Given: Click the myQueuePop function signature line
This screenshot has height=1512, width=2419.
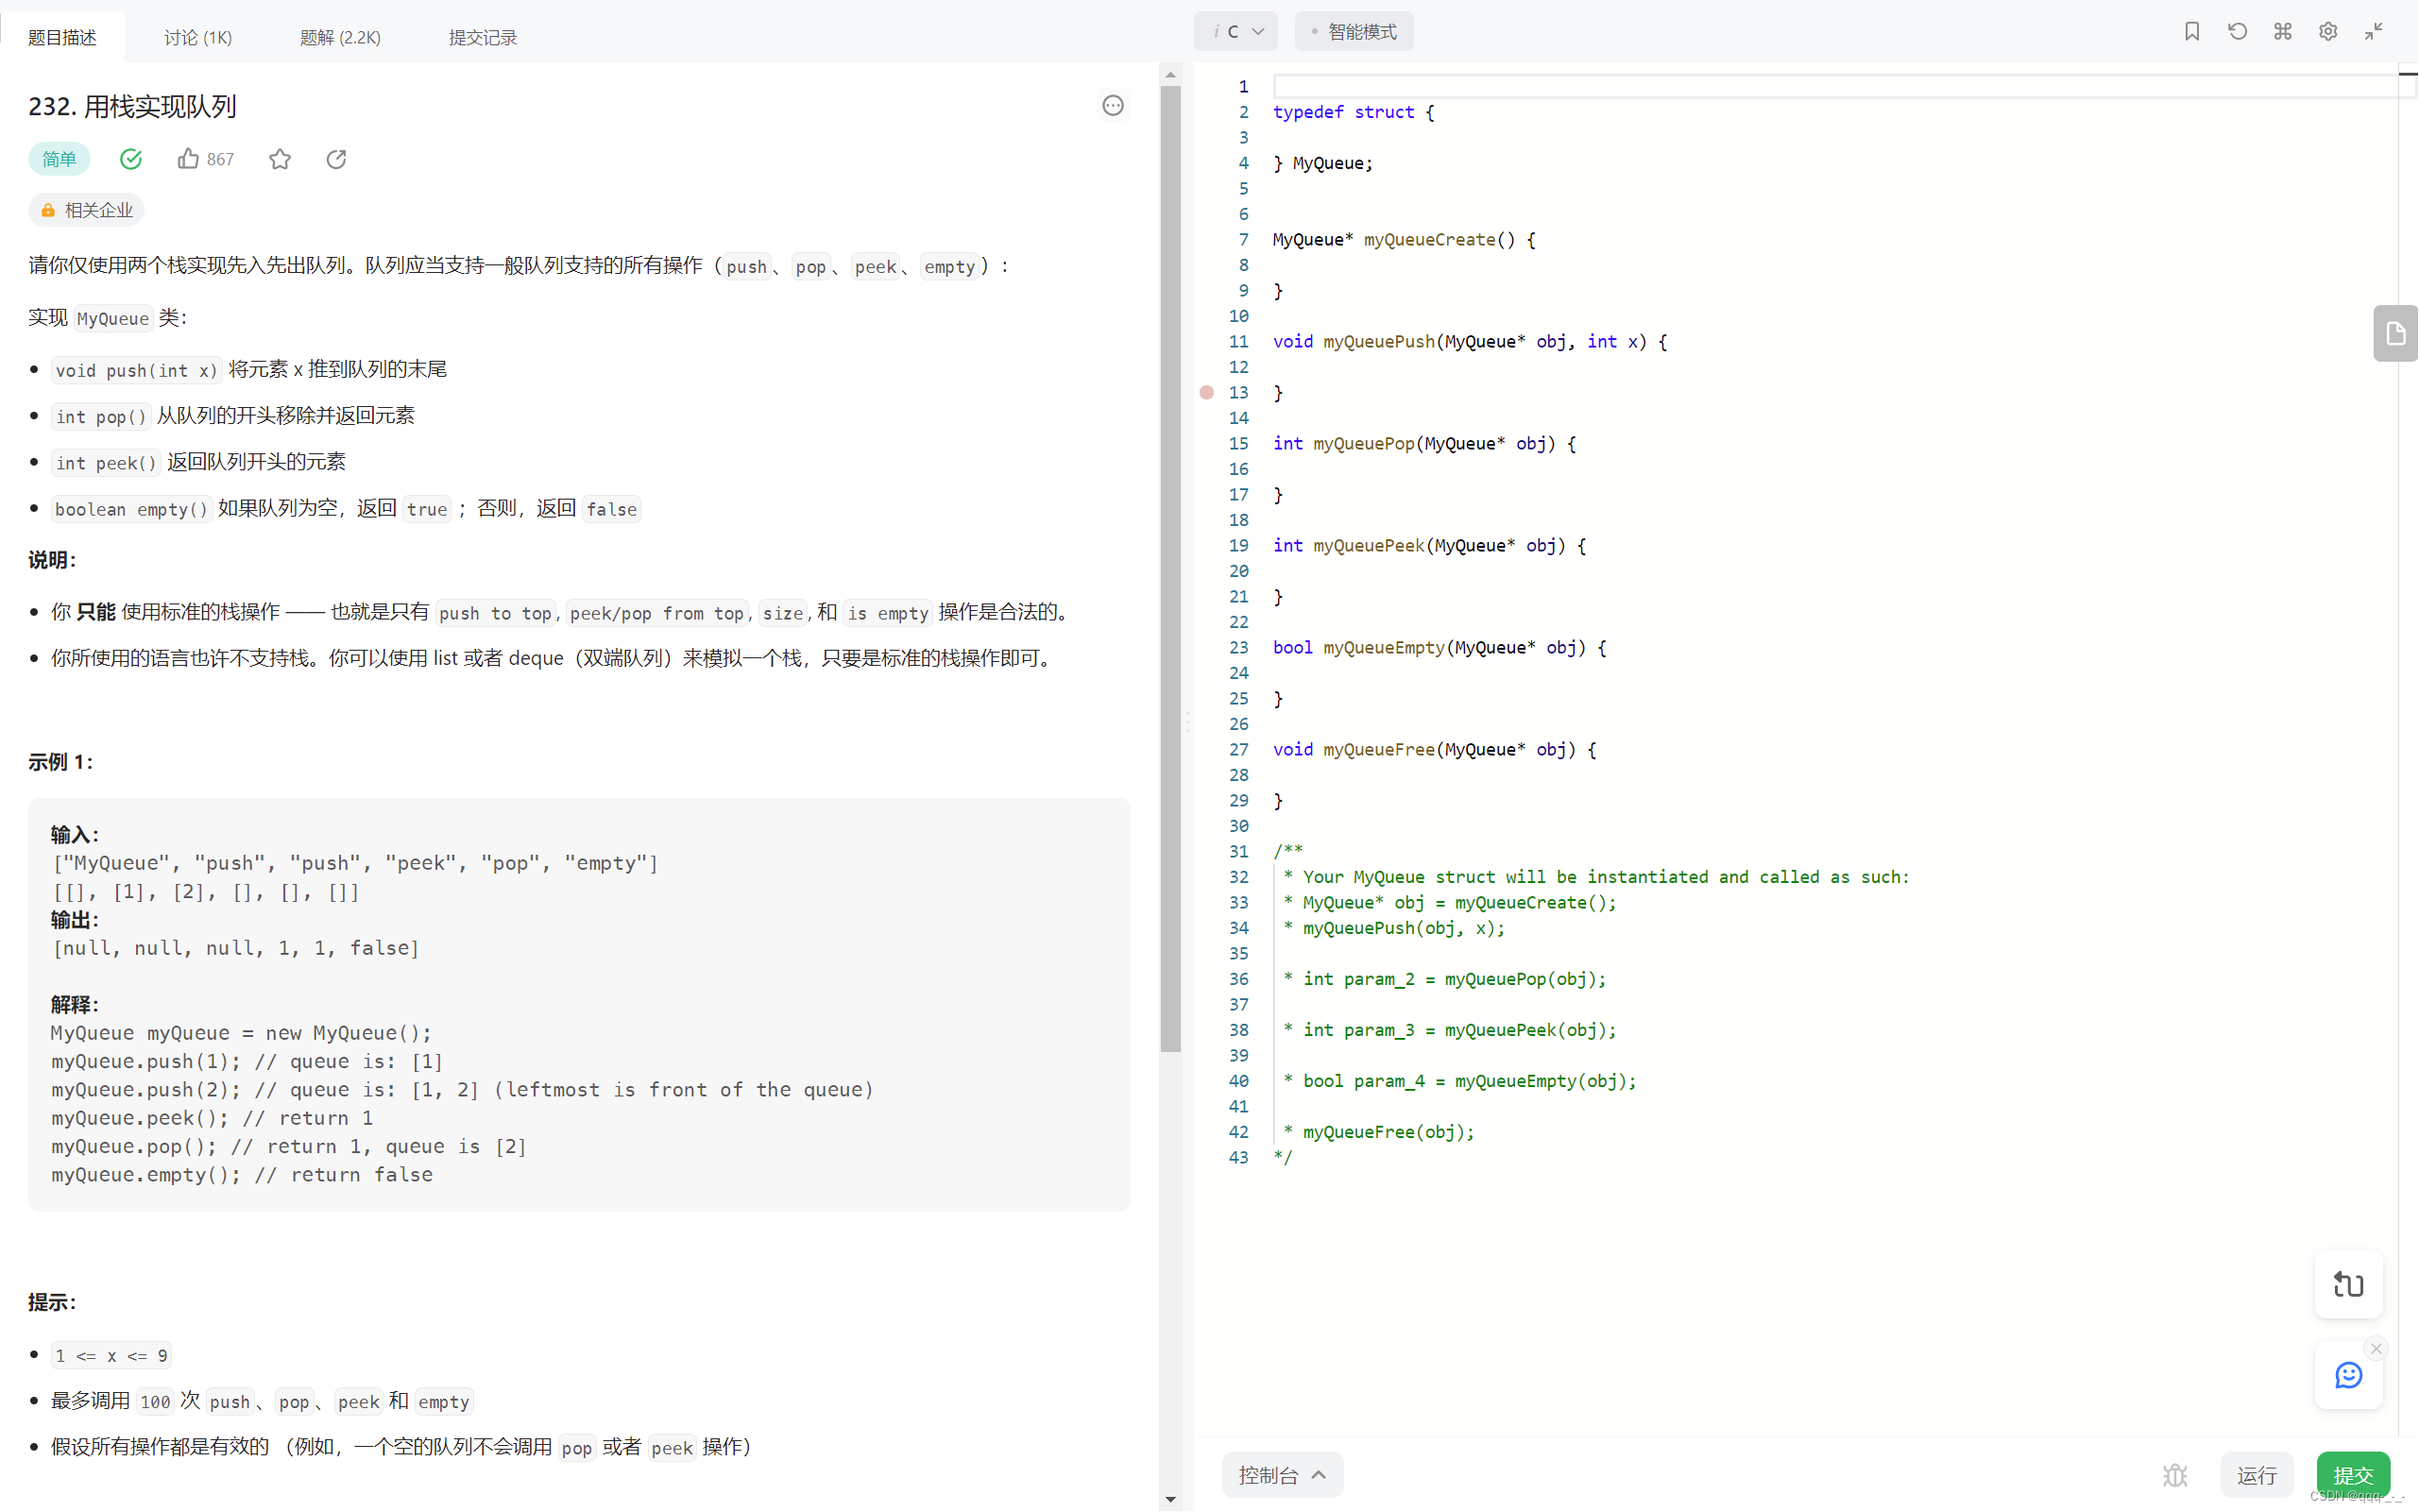Looking at the screenshot, I should click(x=1424, y=444).
